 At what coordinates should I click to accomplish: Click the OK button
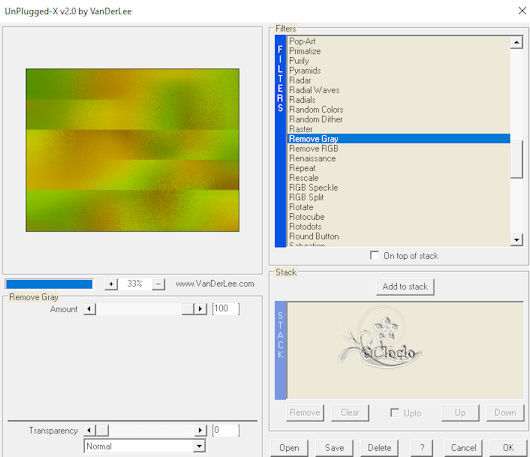[x=508, y=448]
